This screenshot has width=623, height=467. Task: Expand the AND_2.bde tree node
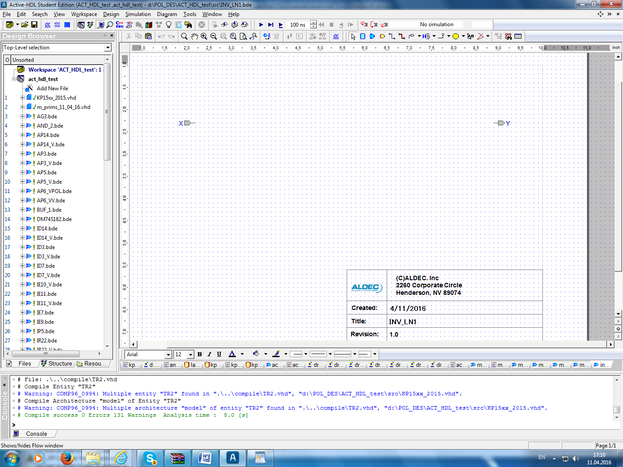click(21, 125)
